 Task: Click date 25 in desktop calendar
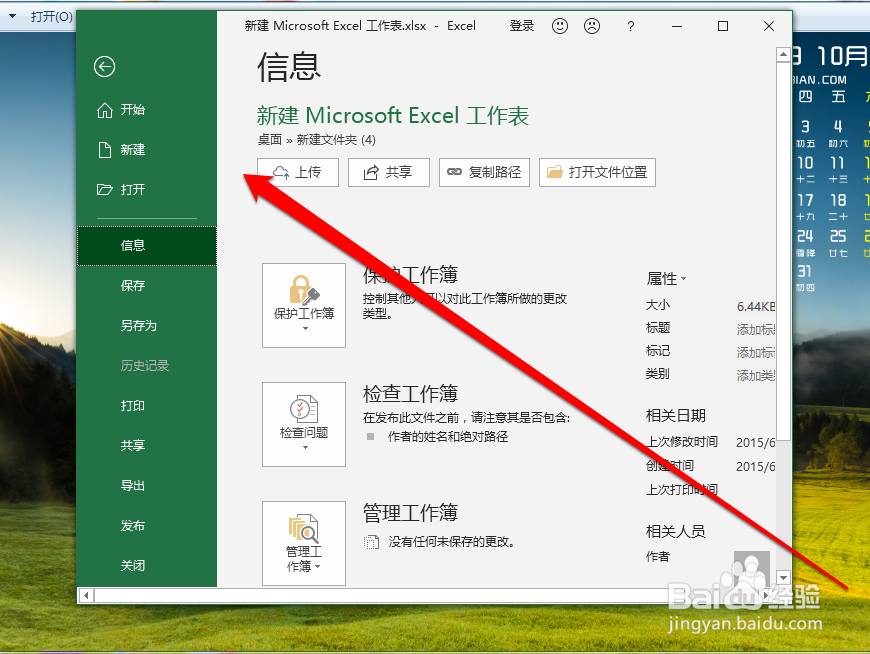[838, 236]
